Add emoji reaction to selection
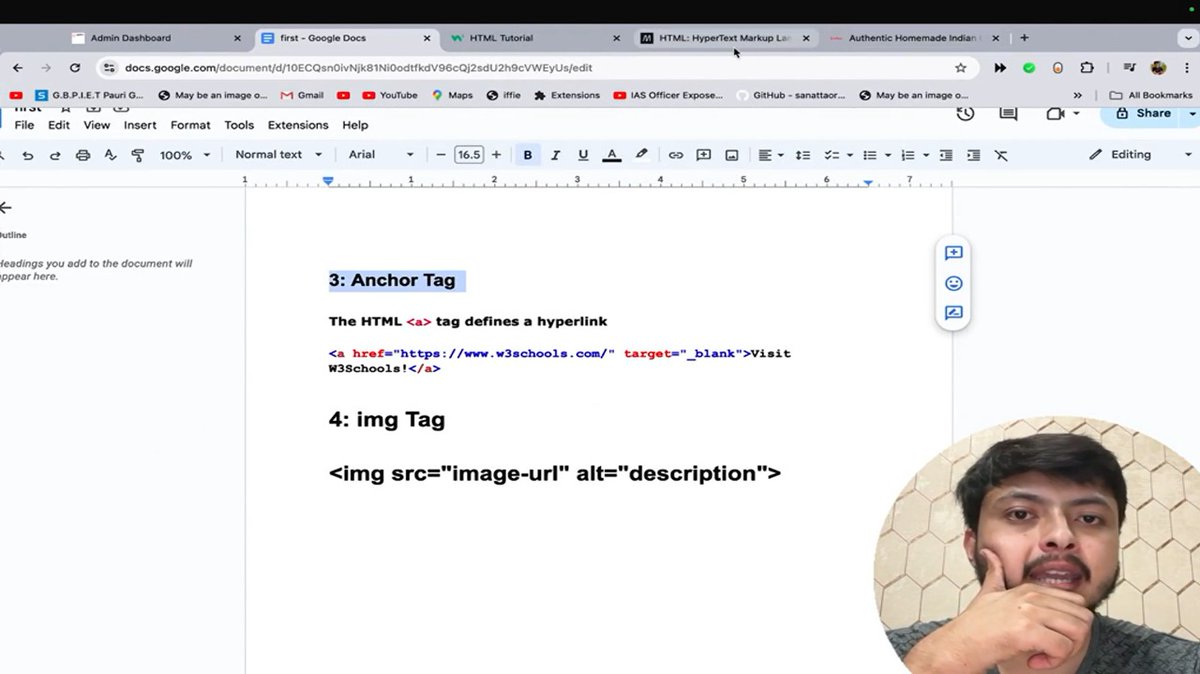This screenshot has height=674, width=1200. pyautogui.click(x=953, y=283)
